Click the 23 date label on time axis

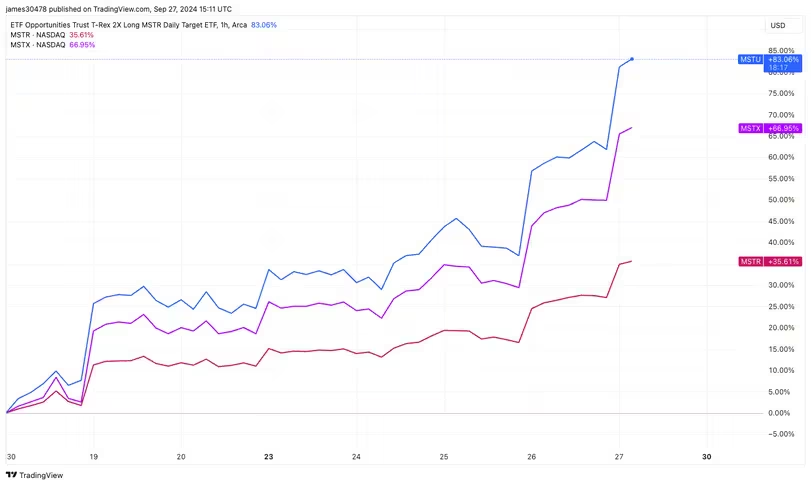(x=269, y=456)
